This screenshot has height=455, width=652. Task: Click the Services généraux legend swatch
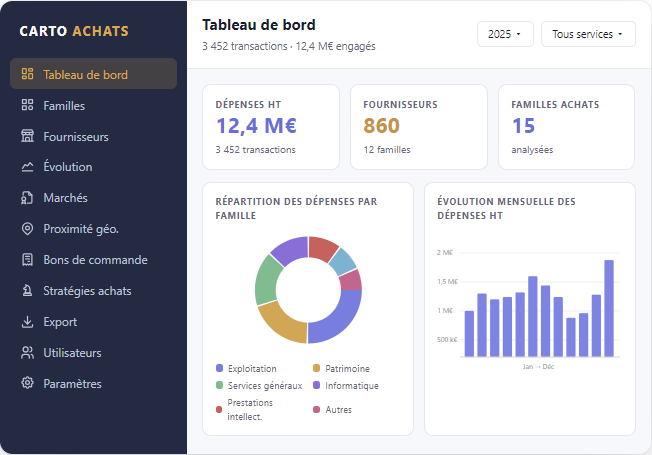click(x=220, y=385)
